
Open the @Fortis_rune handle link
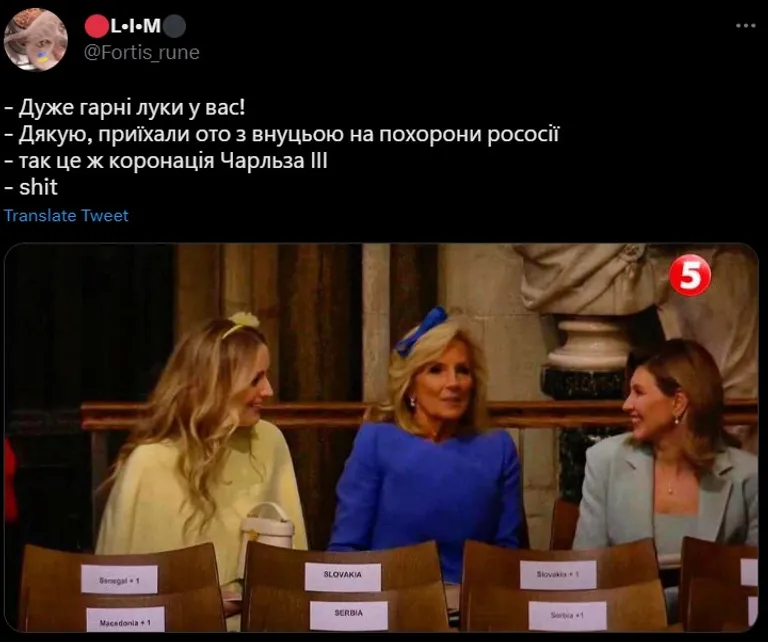click(142, 52)
